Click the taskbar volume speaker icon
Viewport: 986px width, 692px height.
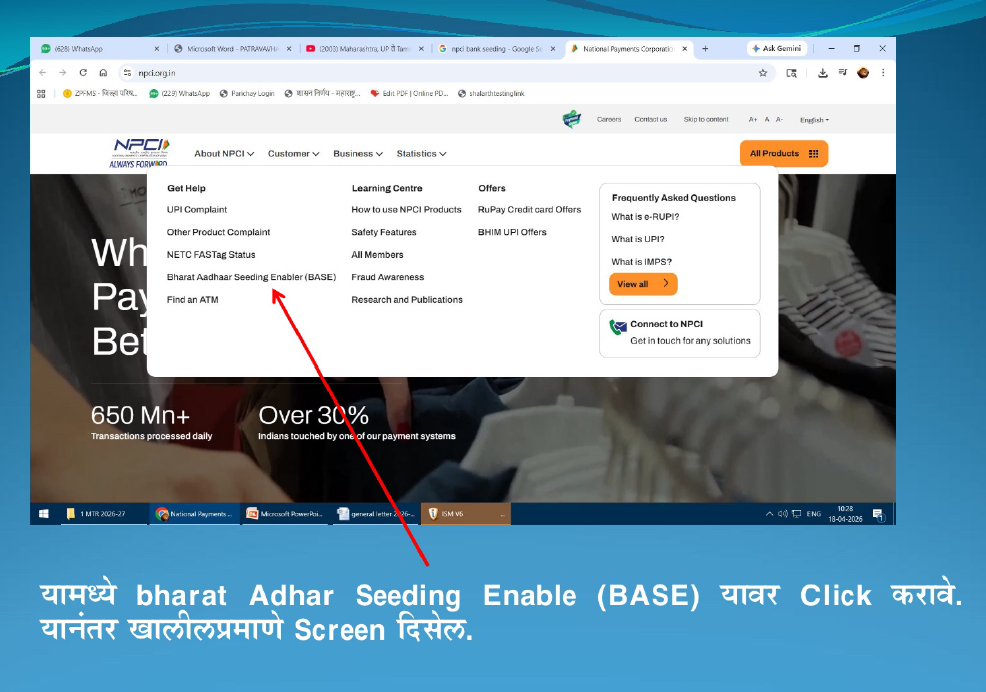[783, 514]
